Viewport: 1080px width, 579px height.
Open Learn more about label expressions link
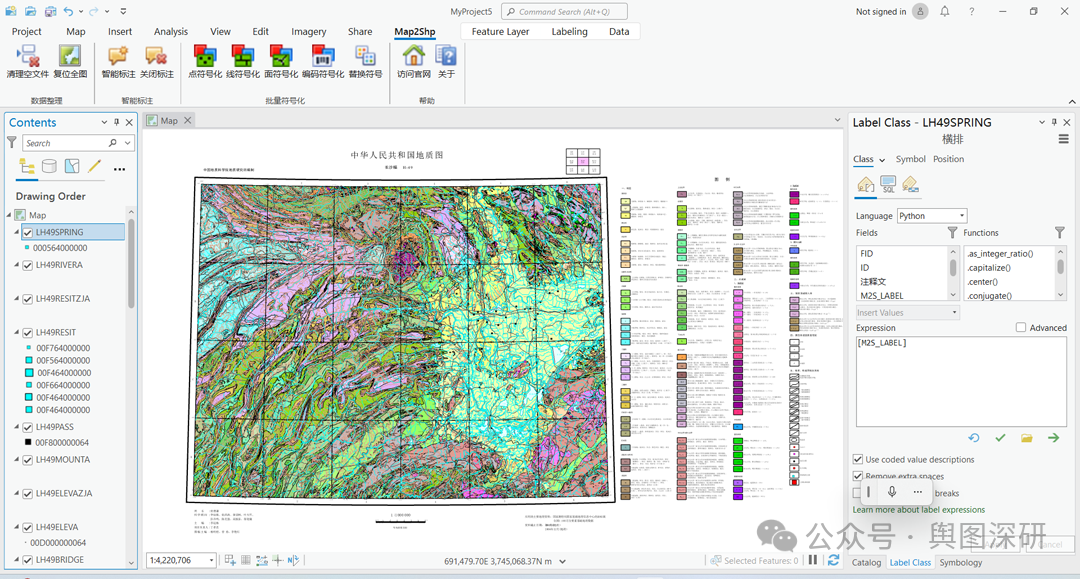(918, 510)
